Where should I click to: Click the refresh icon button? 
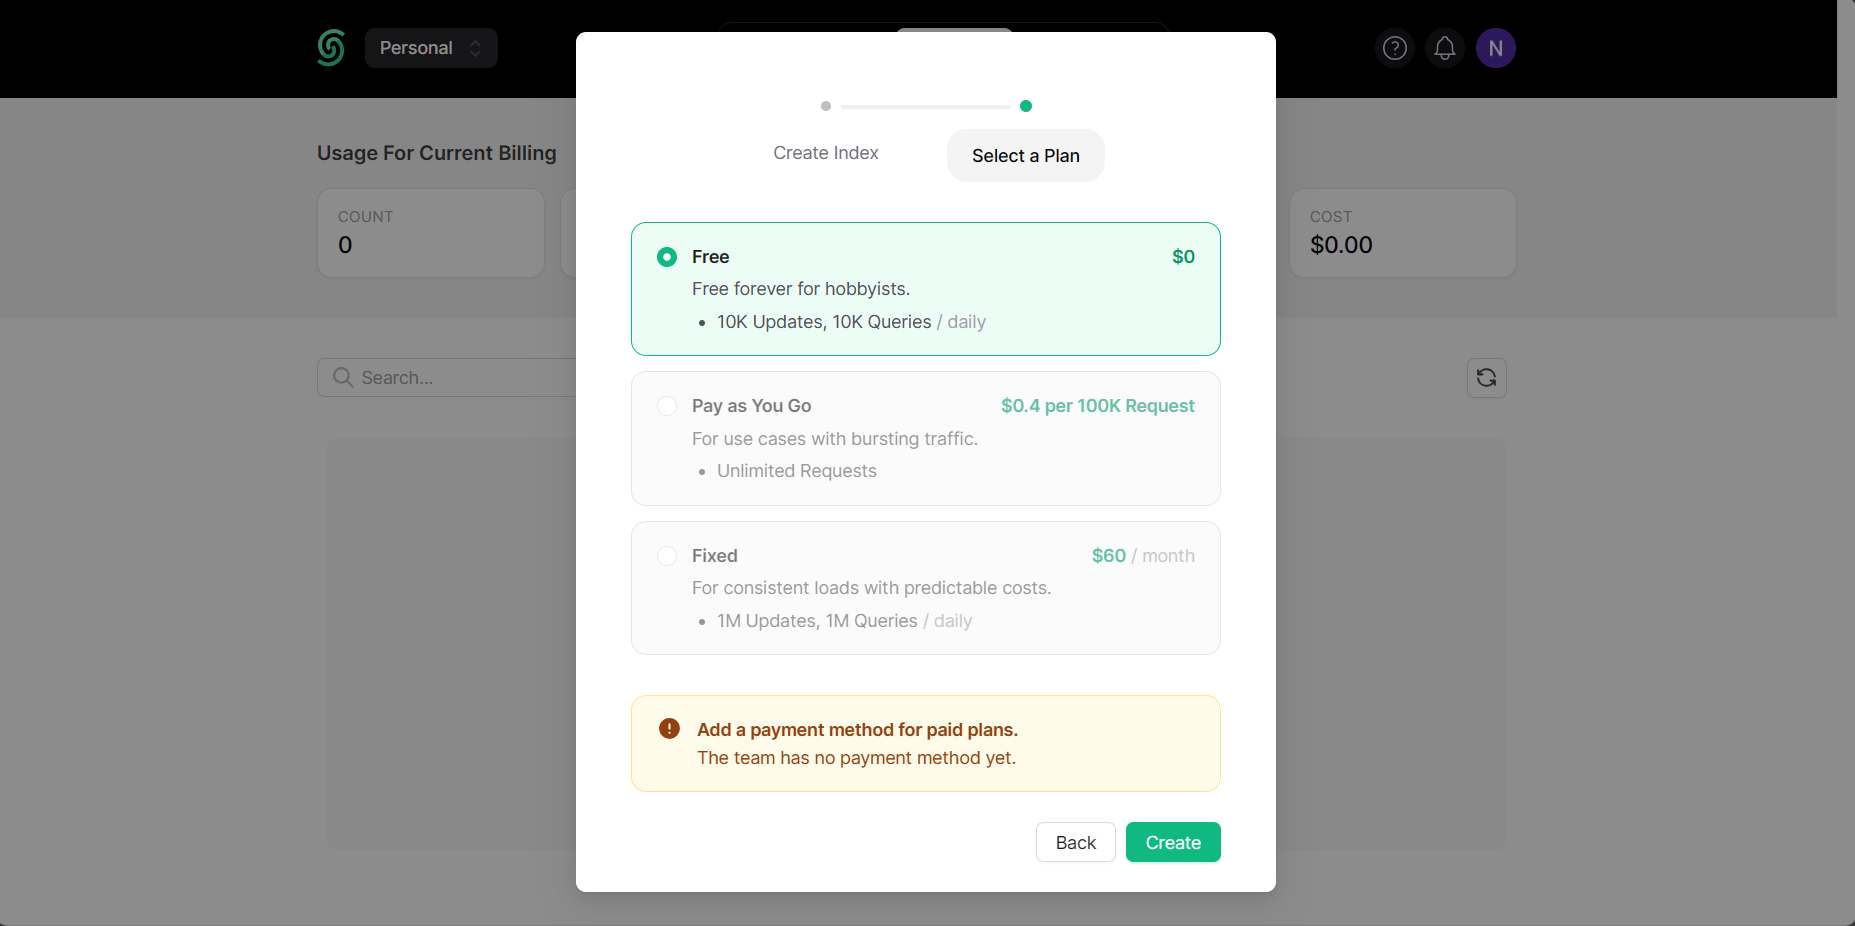[x=1486, y=378]
